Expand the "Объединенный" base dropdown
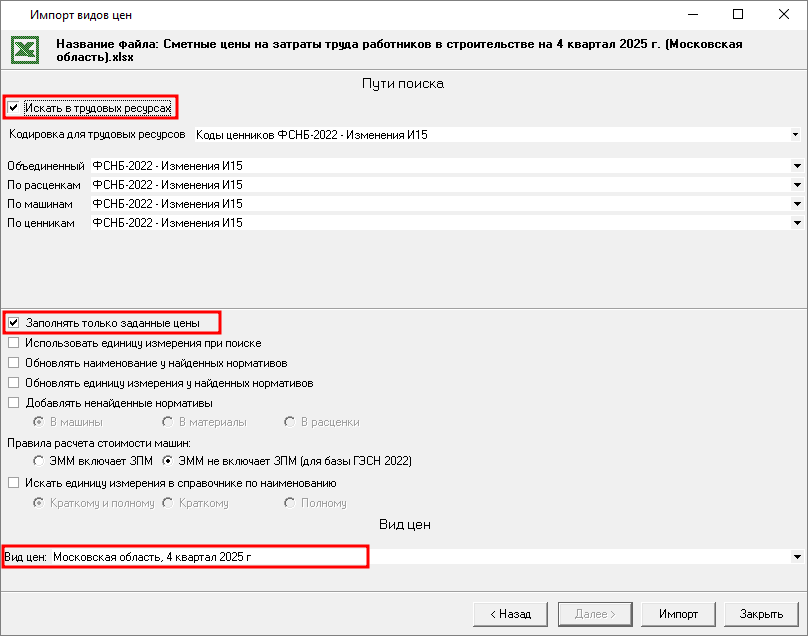808x636 pixels. [x=797, y=166]
